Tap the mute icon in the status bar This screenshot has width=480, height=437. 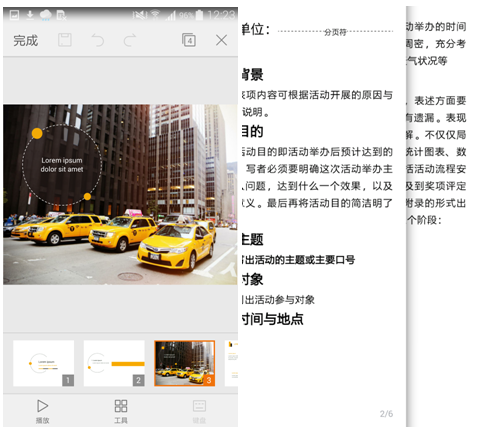139,15
